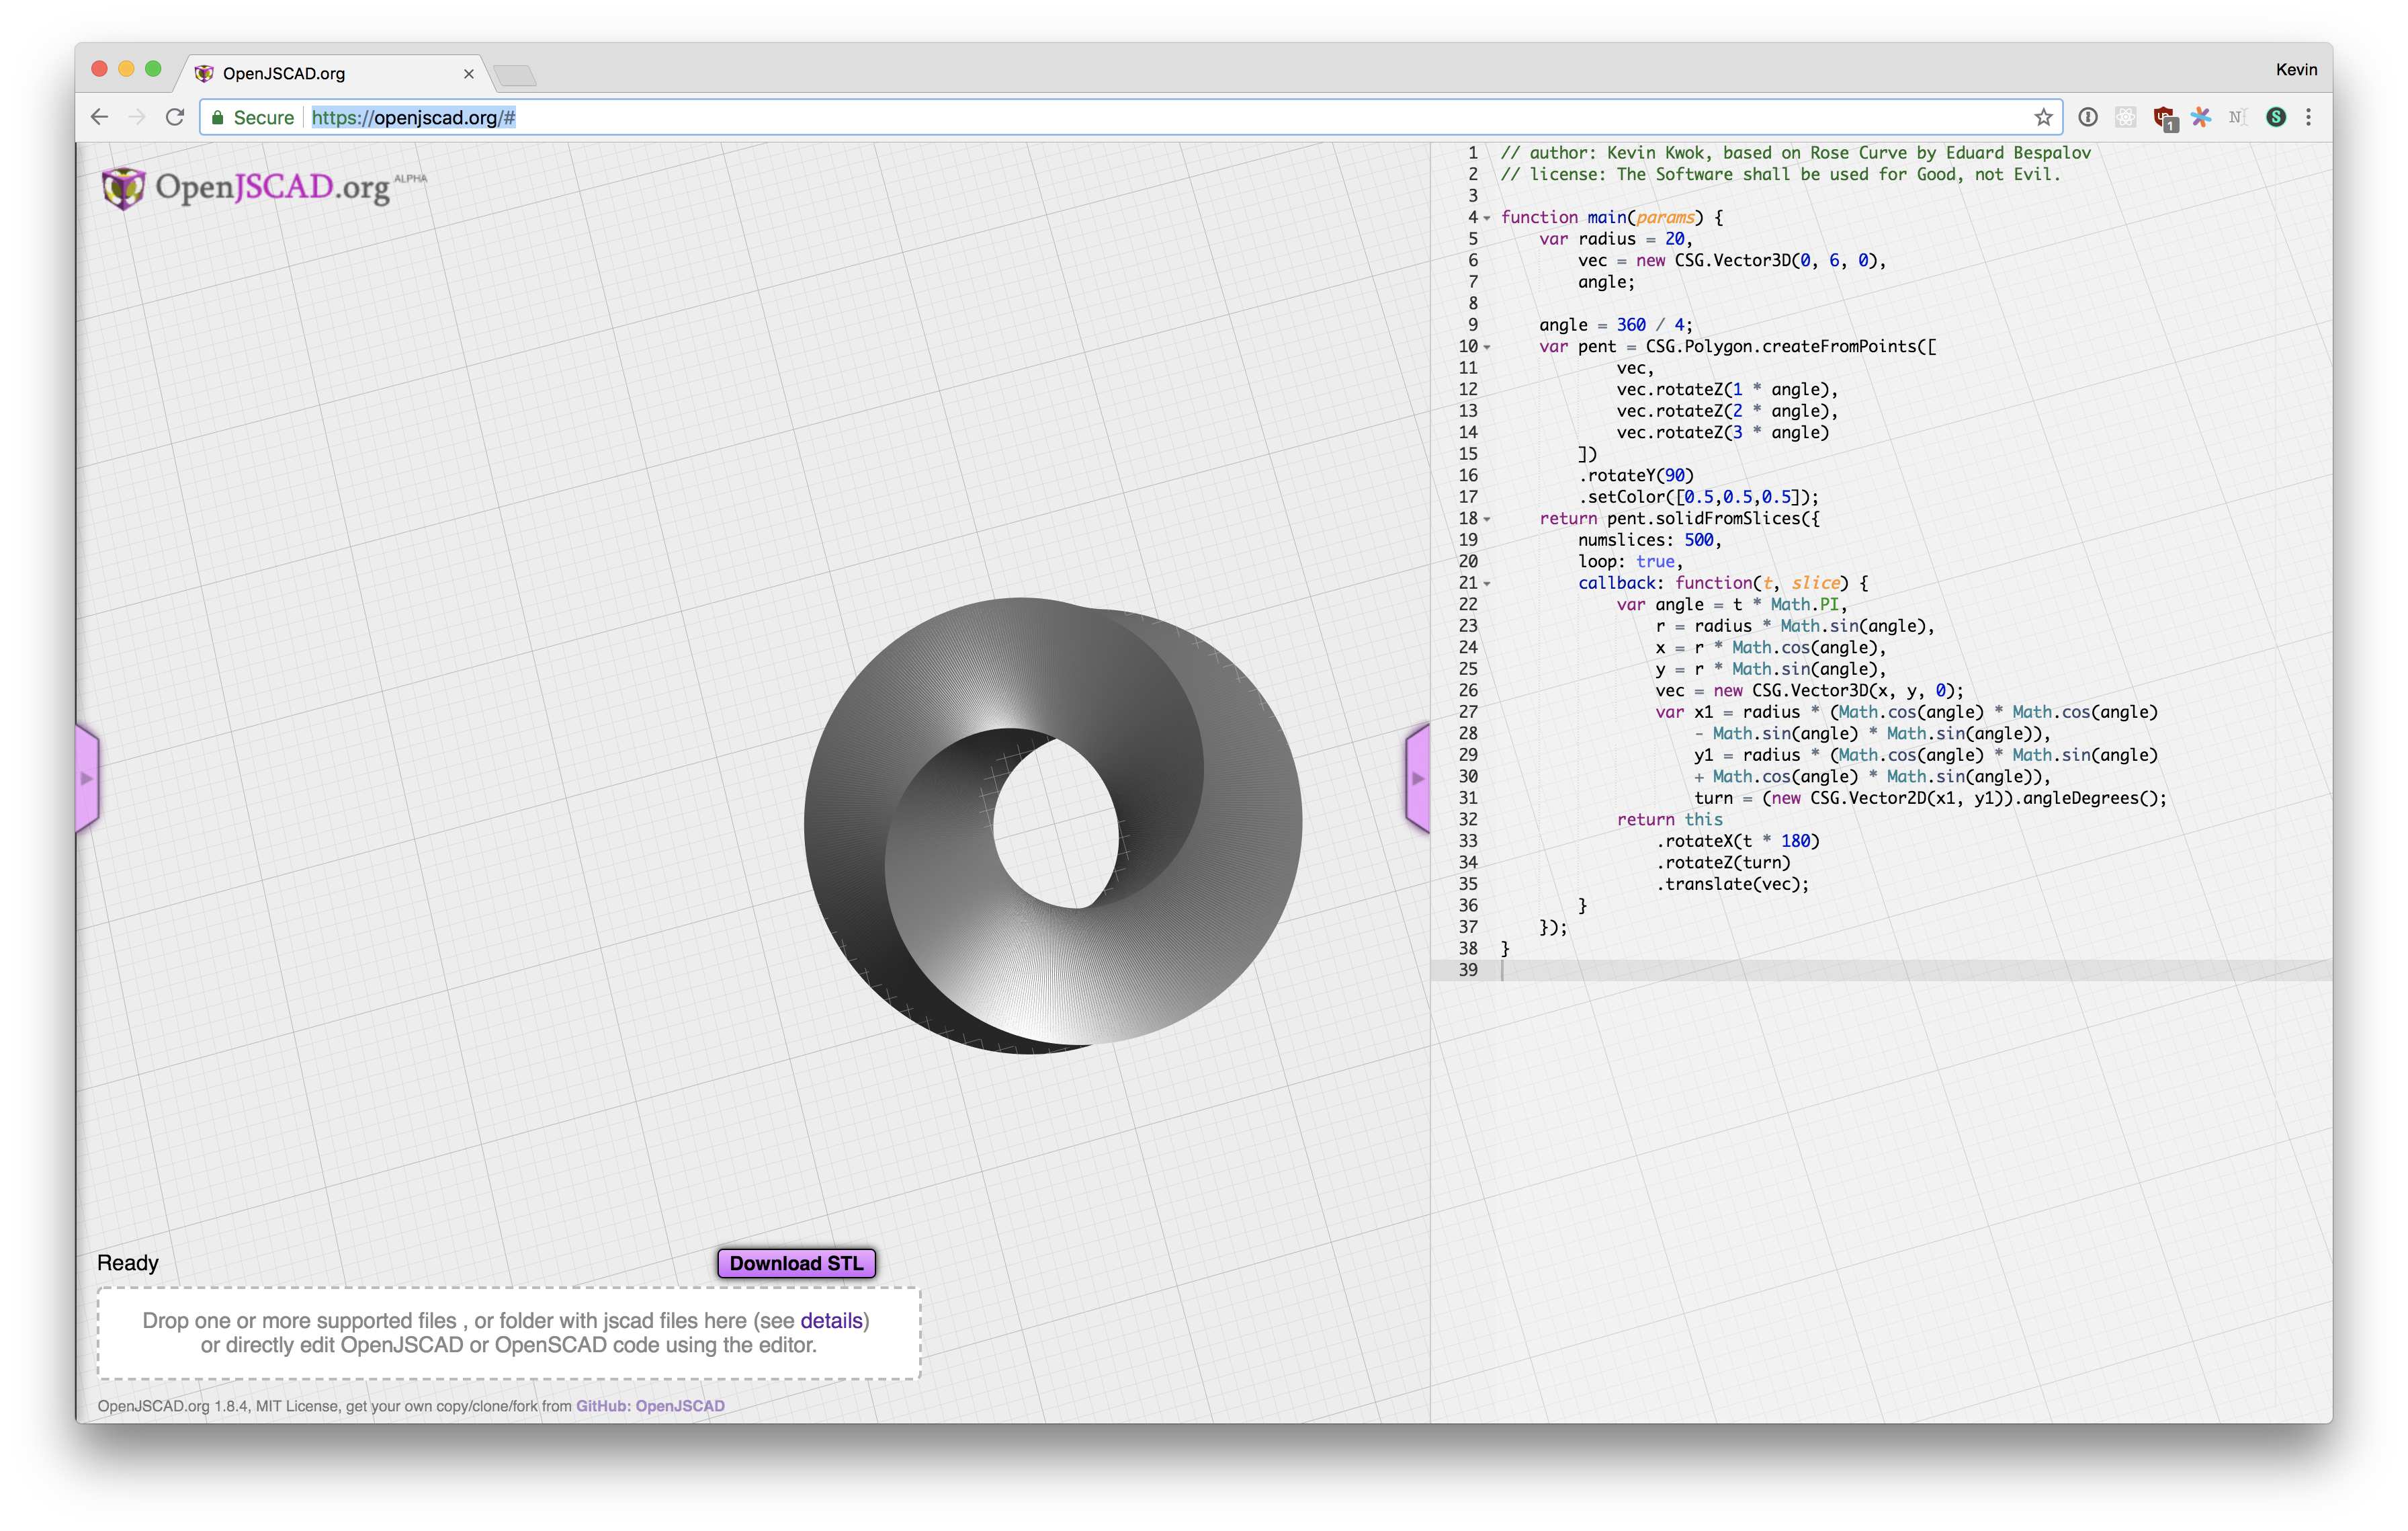The height and width of the screenshot is (1531, 2408).
Task: Click the URL address bar
Action: pyautogui.click(x=1130, y=117)
